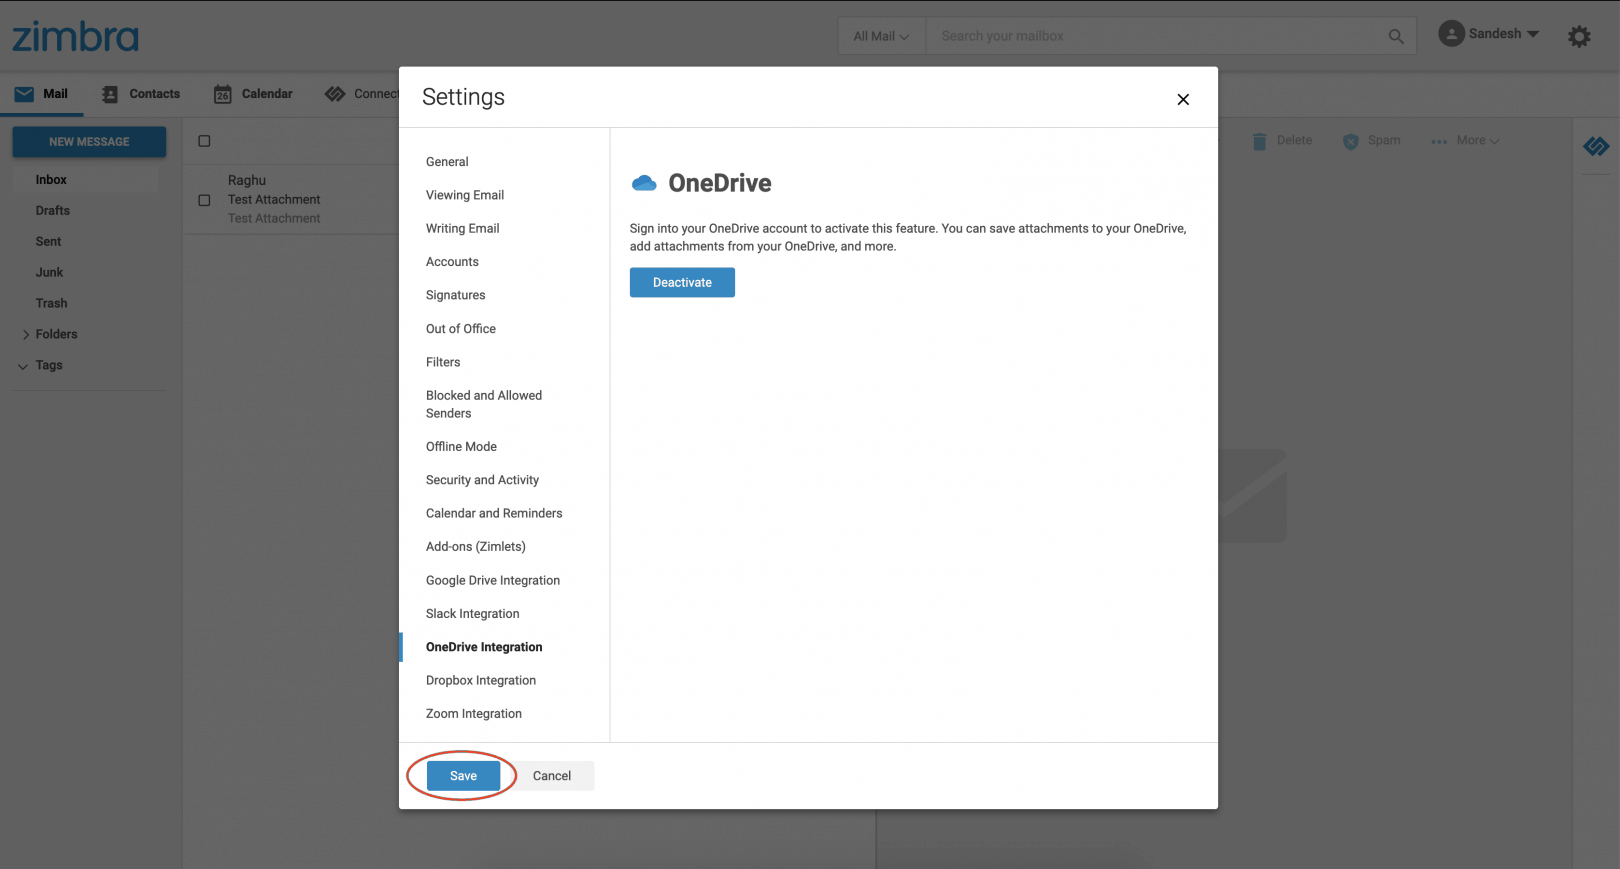Toggle the select-all messages checkbox

tap(204, 141)
